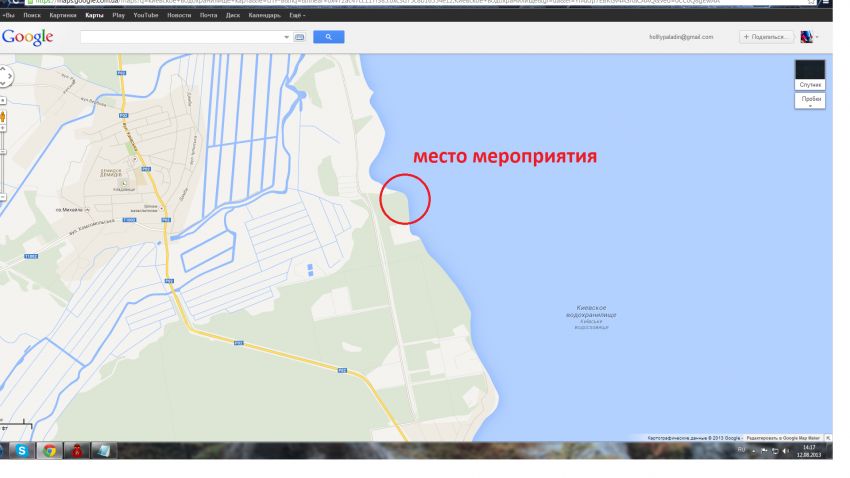850x478 pixels.
Task: Click the blue search magnifier button
Action: [329, 37]
